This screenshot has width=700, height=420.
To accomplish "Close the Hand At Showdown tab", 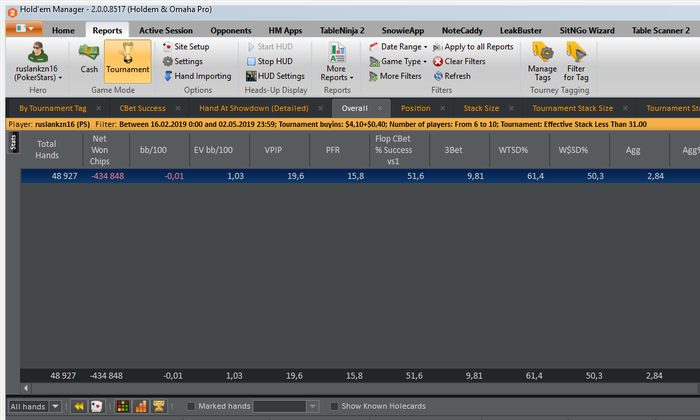I will (321, 108).
